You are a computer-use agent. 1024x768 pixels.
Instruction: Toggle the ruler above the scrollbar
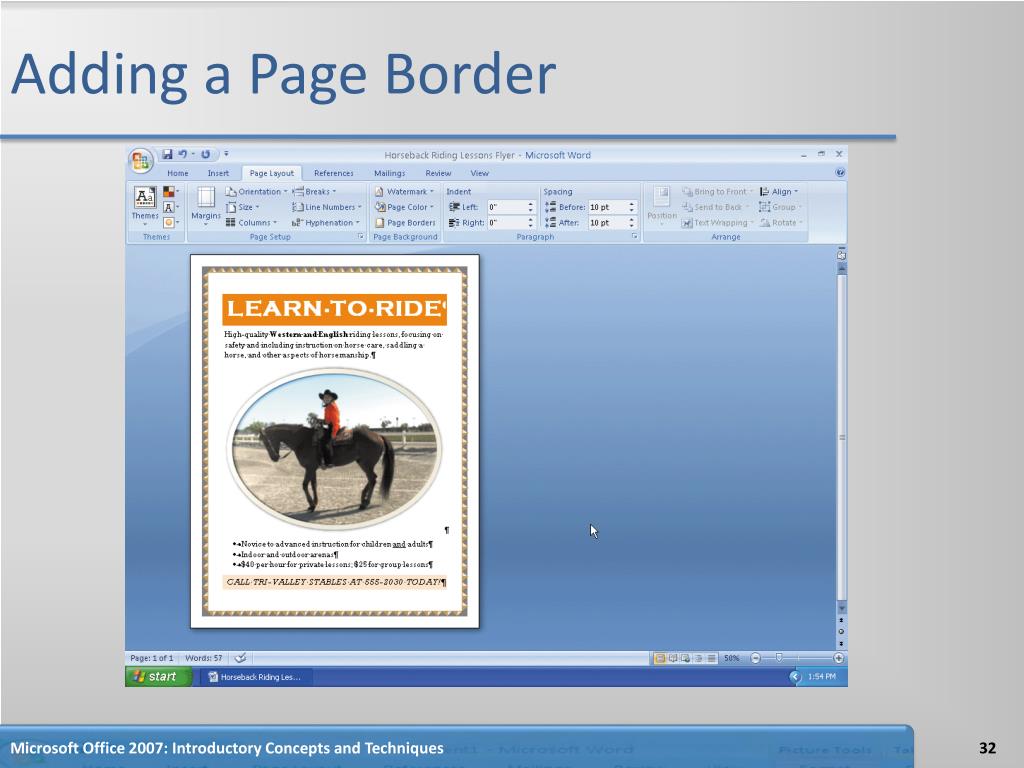tap(841, 255)
